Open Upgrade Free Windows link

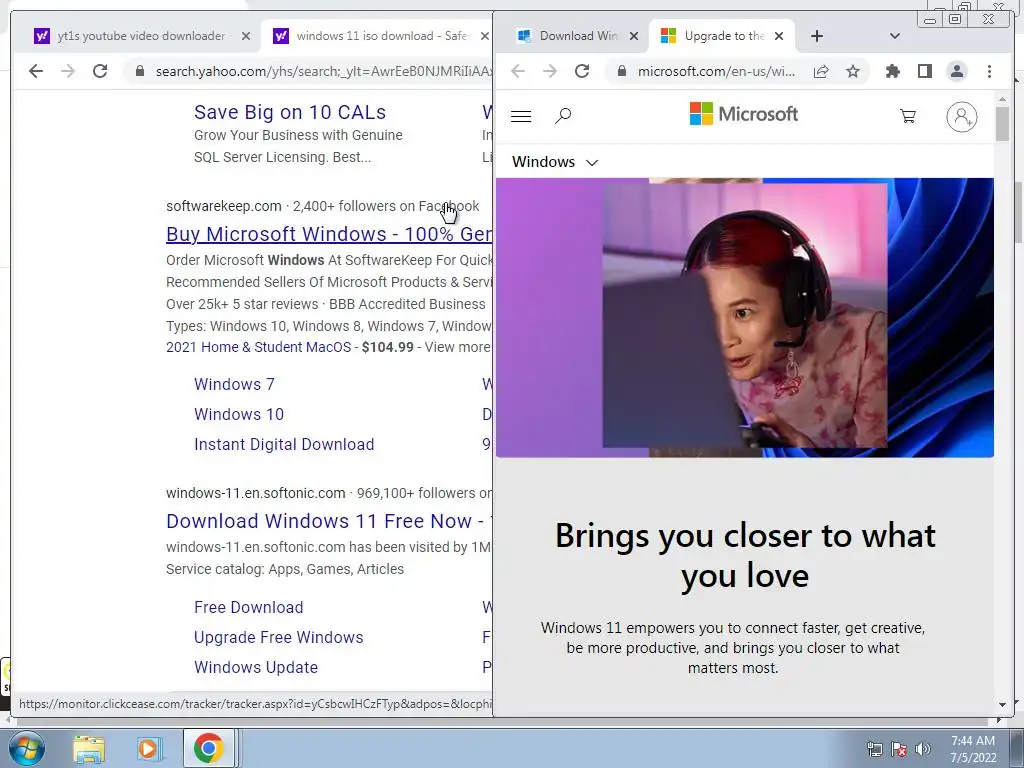coord(279,637)
